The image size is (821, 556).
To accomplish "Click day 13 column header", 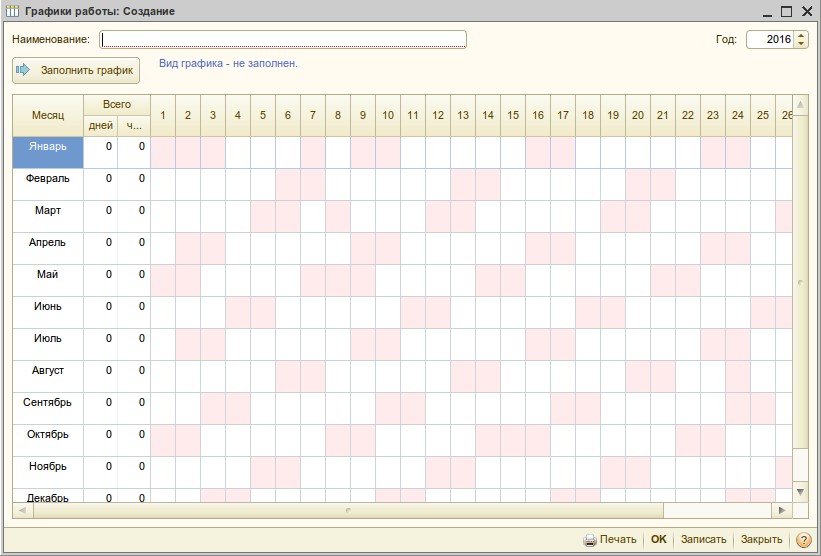I will click(x=463, y=115).
